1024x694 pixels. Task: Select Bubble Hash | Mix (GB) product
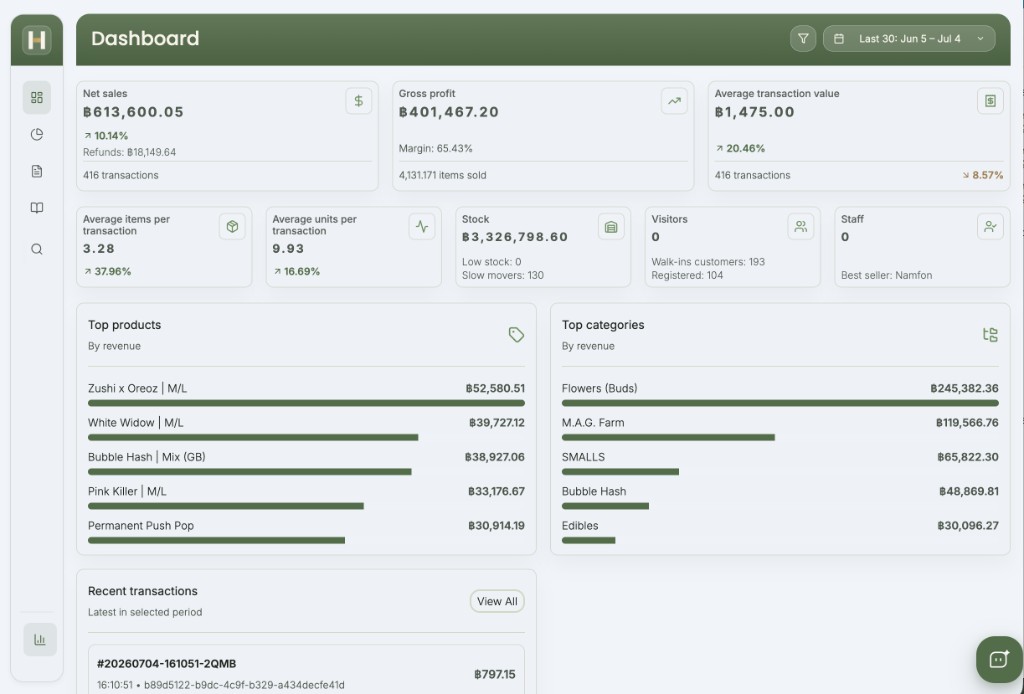coord(147,457)
